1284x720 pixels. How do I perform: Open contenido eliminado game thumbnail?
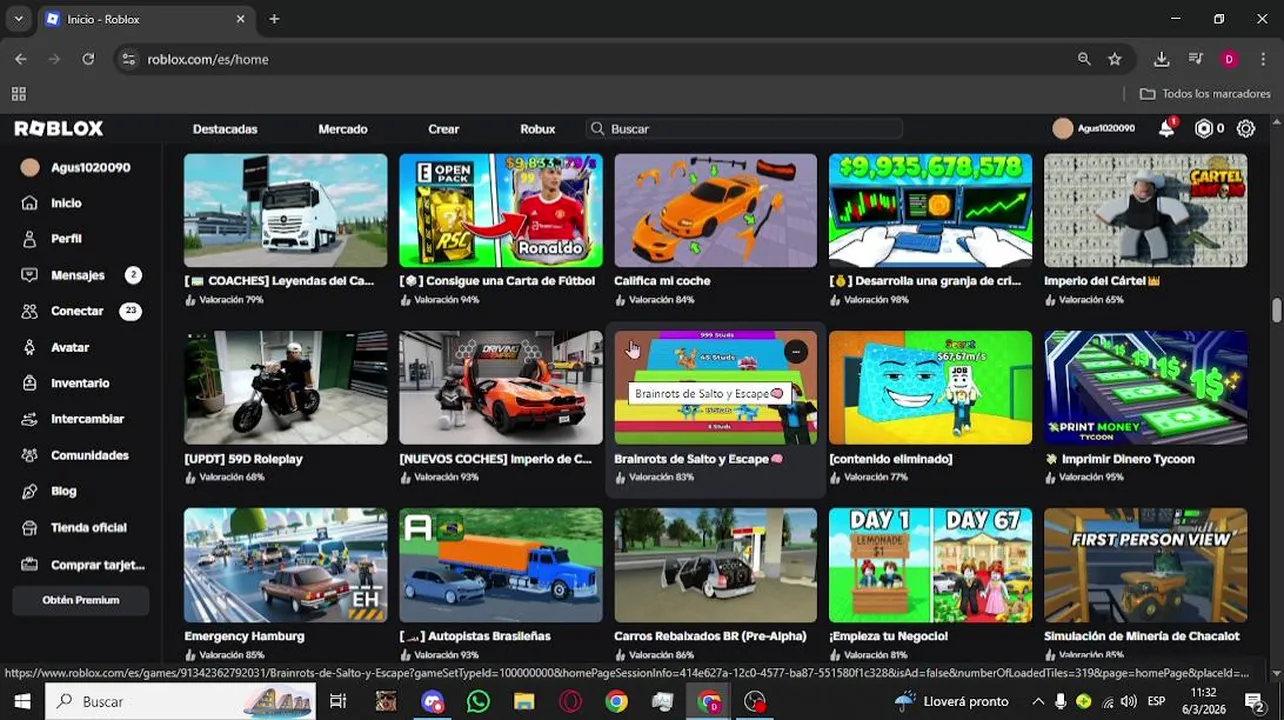[x=931, y=388]
